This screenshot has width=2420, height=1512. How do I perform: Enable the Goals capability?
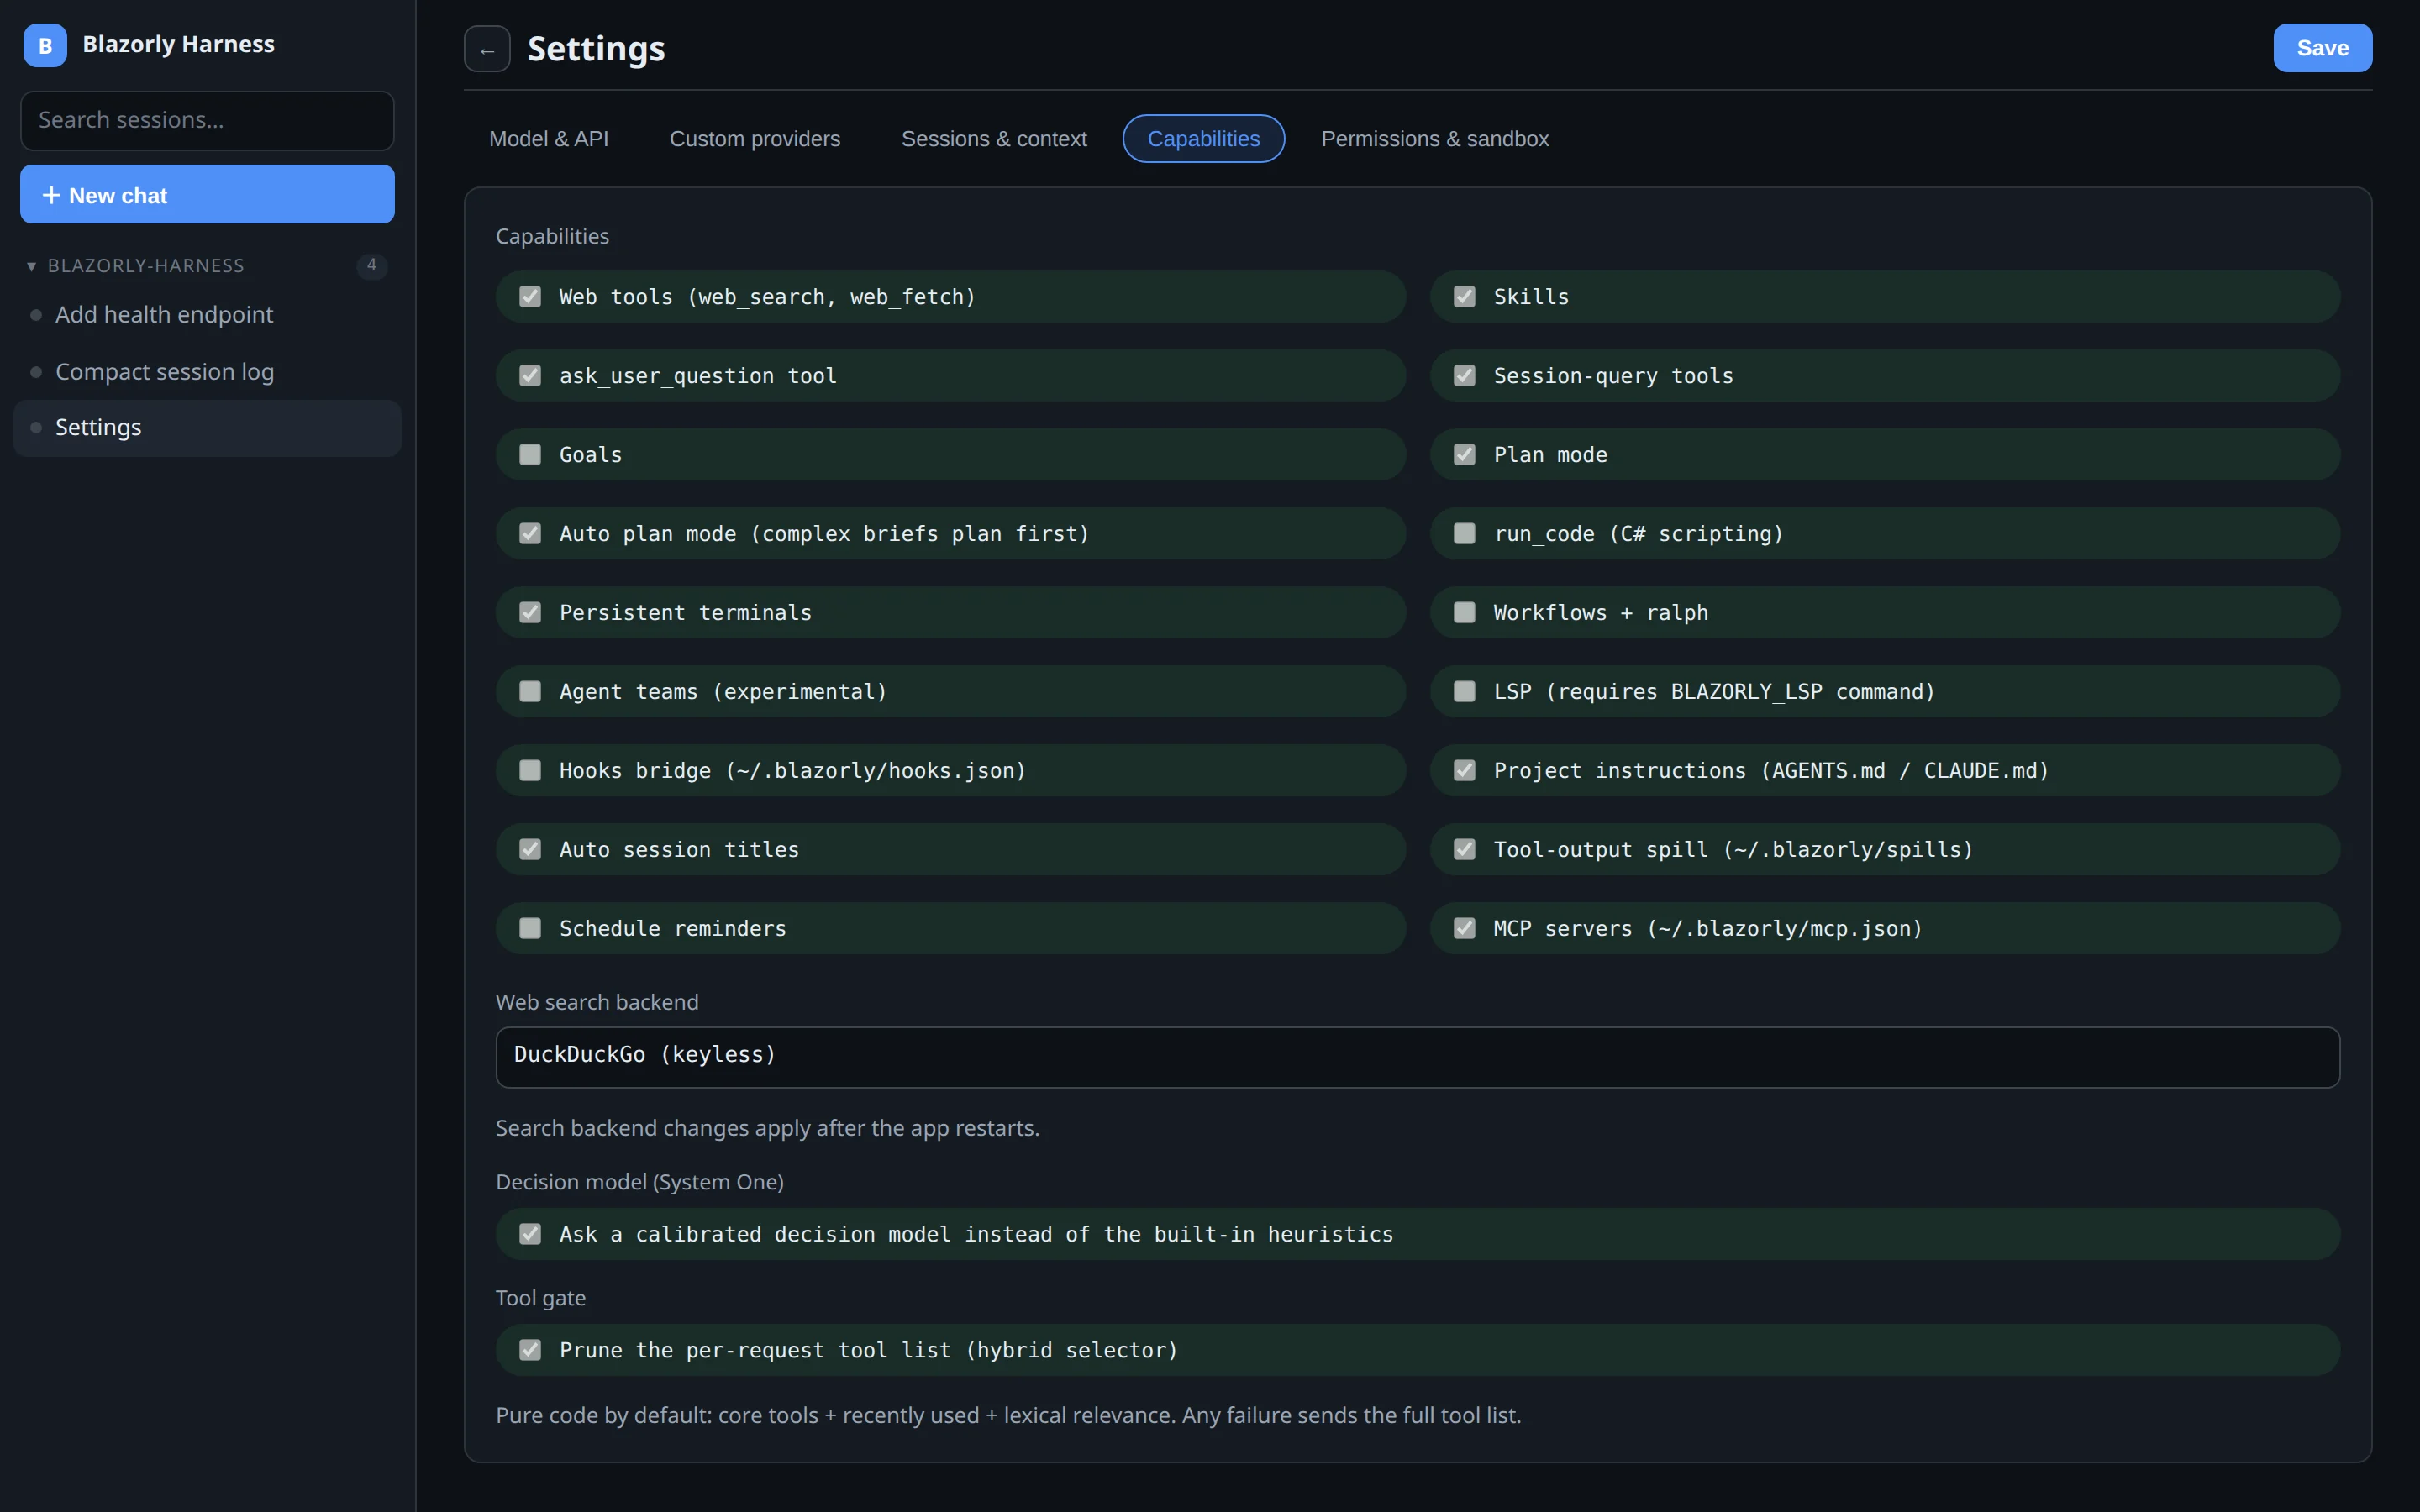pyautogui.click(x=530, y=455)
